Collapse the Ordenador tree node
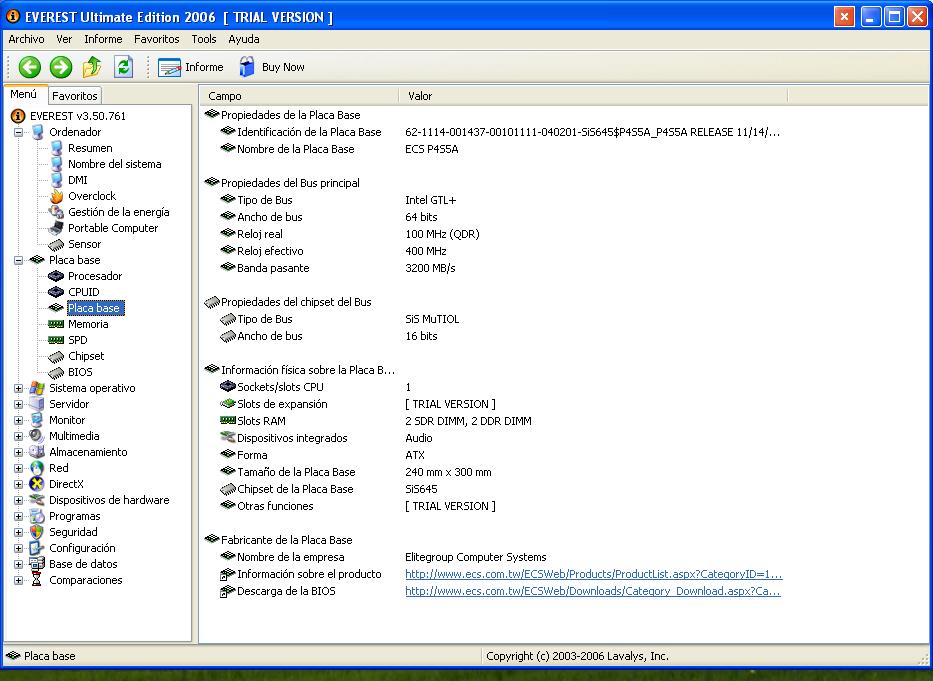933x681 pixels. pyautogui.click(x=19, y=132)
